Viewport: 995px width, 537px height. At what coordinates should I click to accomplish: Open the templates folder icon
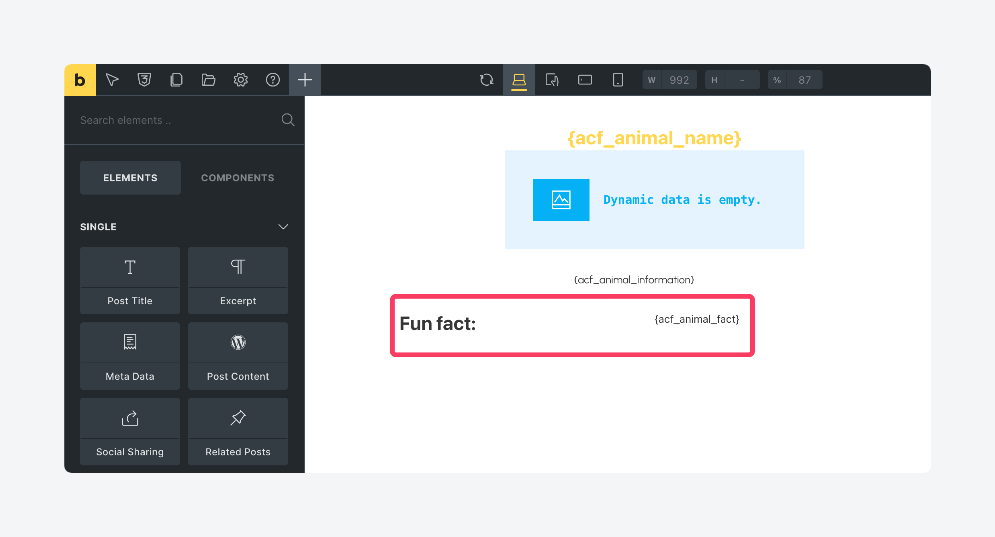(x=208, y=80)
